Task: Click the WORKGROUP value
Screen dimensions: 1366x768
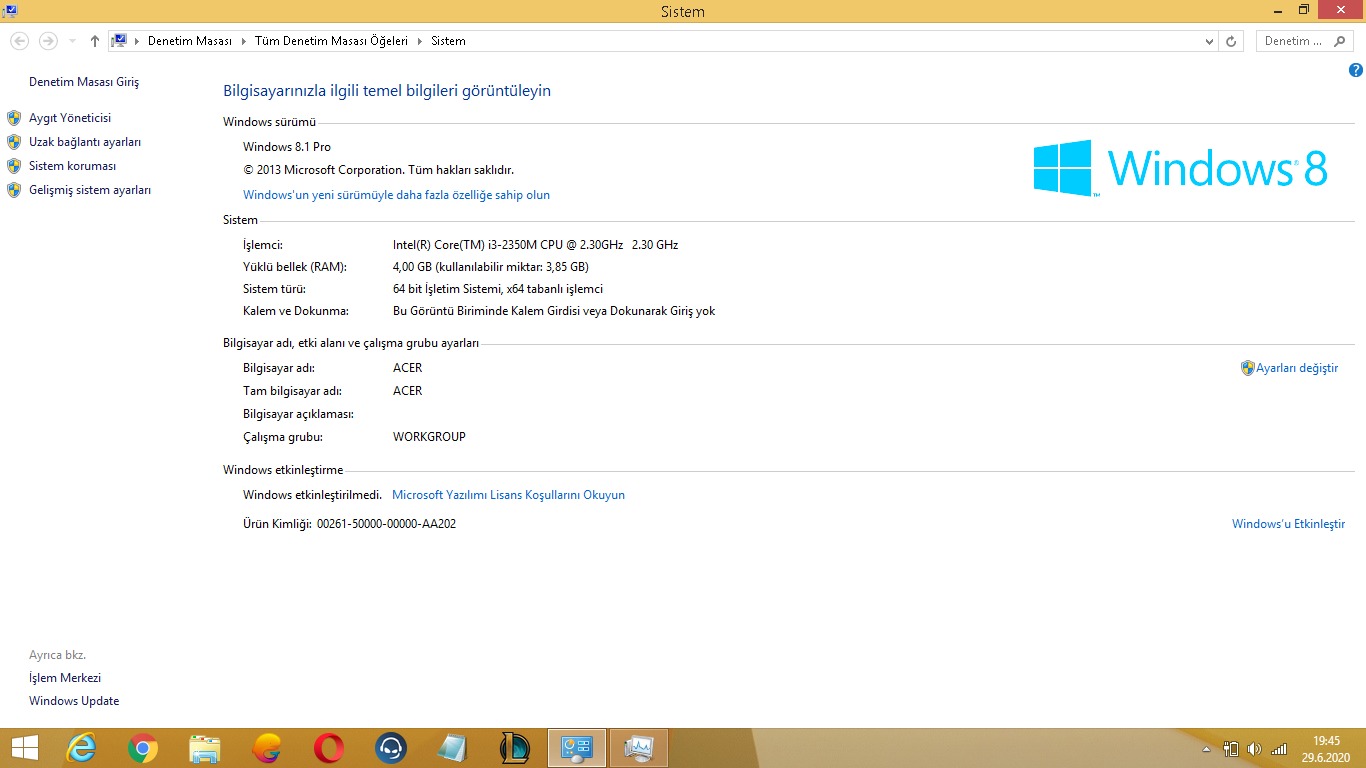Action: click(x=429, y=437)
